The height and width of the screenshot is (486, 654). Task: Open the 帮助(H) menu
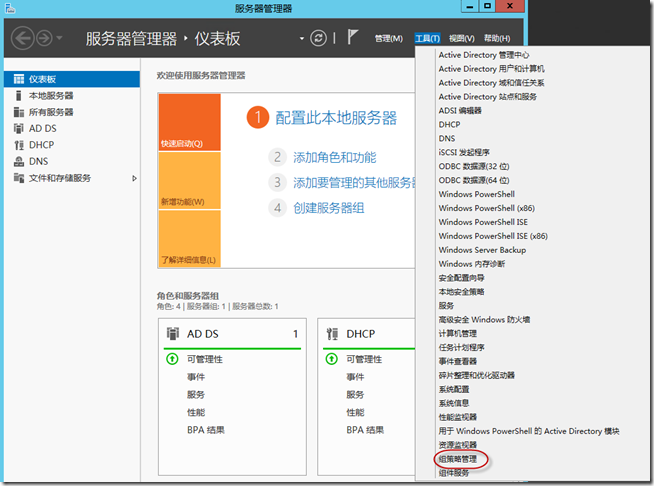(x=497, y=38)
